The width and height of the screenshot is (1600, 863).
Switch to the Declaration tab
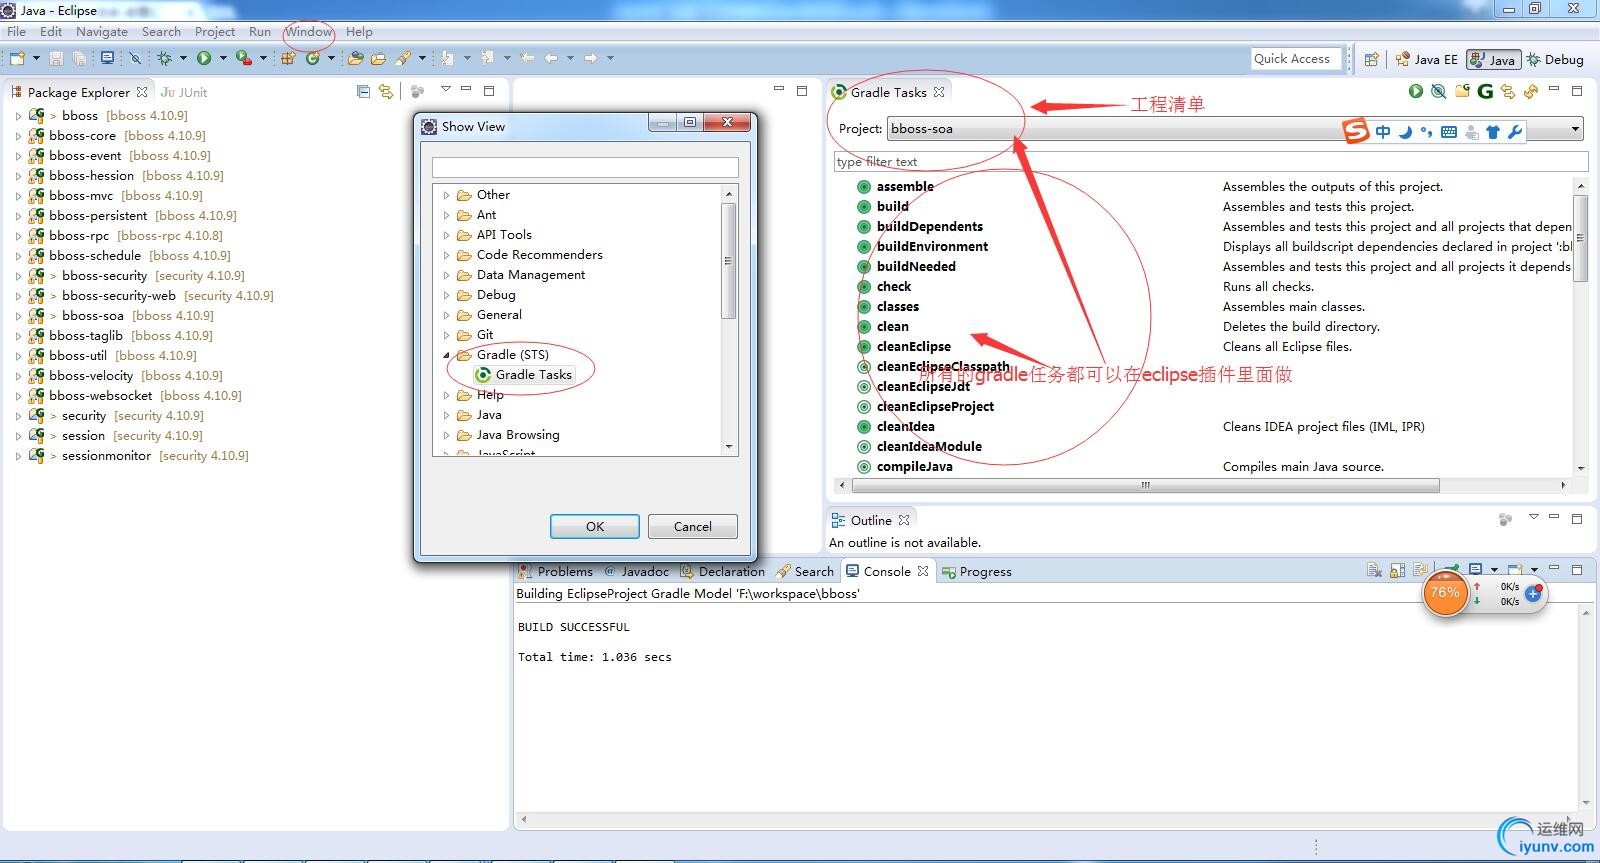click(723, 571)
